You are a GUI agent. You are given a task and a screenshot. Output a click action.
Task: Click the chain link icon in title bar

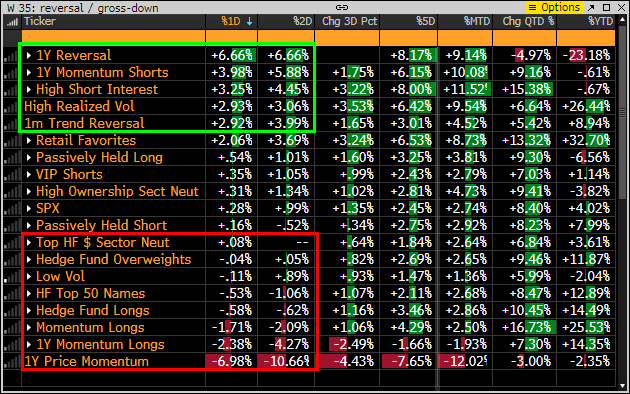pos(342,7)
